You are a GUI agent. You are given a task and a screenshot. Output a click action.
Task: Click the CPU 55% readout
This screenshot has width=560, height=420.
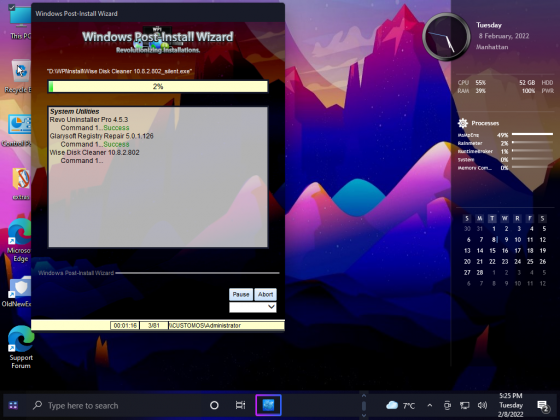472,82
